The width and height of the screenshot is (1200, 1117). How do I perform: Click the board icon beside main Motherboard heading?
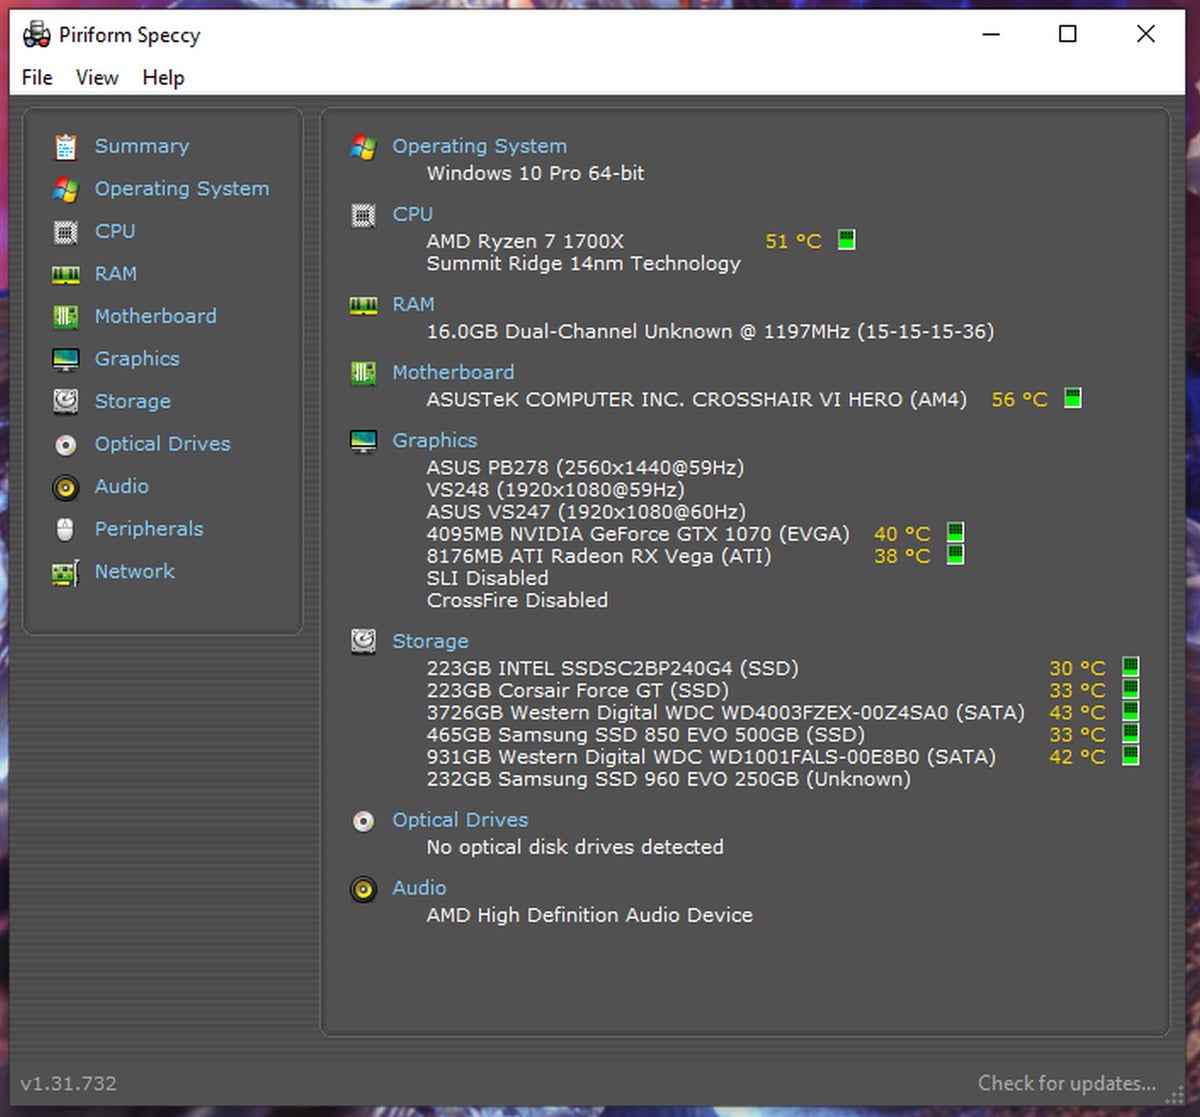coord(363,374)
